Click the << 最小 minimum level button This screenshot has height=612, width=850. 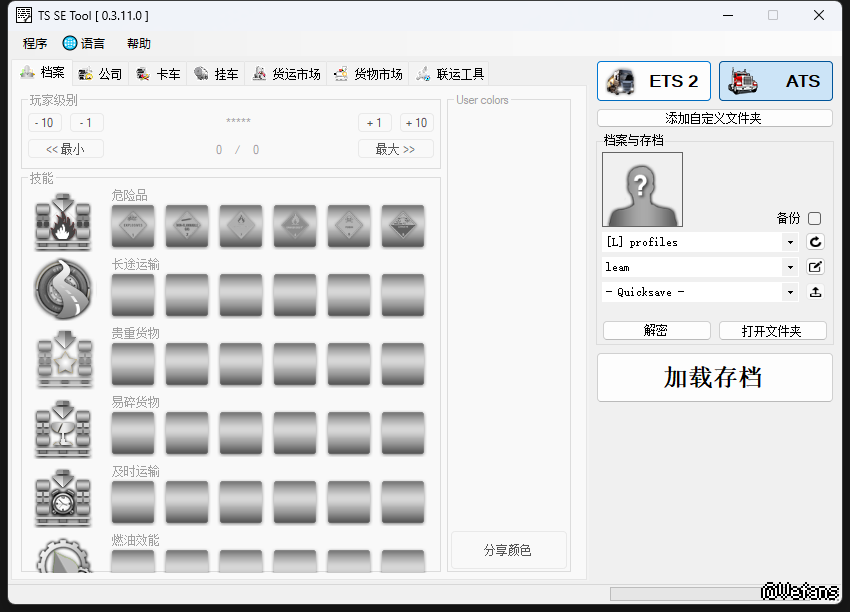[x=66, y=149]
